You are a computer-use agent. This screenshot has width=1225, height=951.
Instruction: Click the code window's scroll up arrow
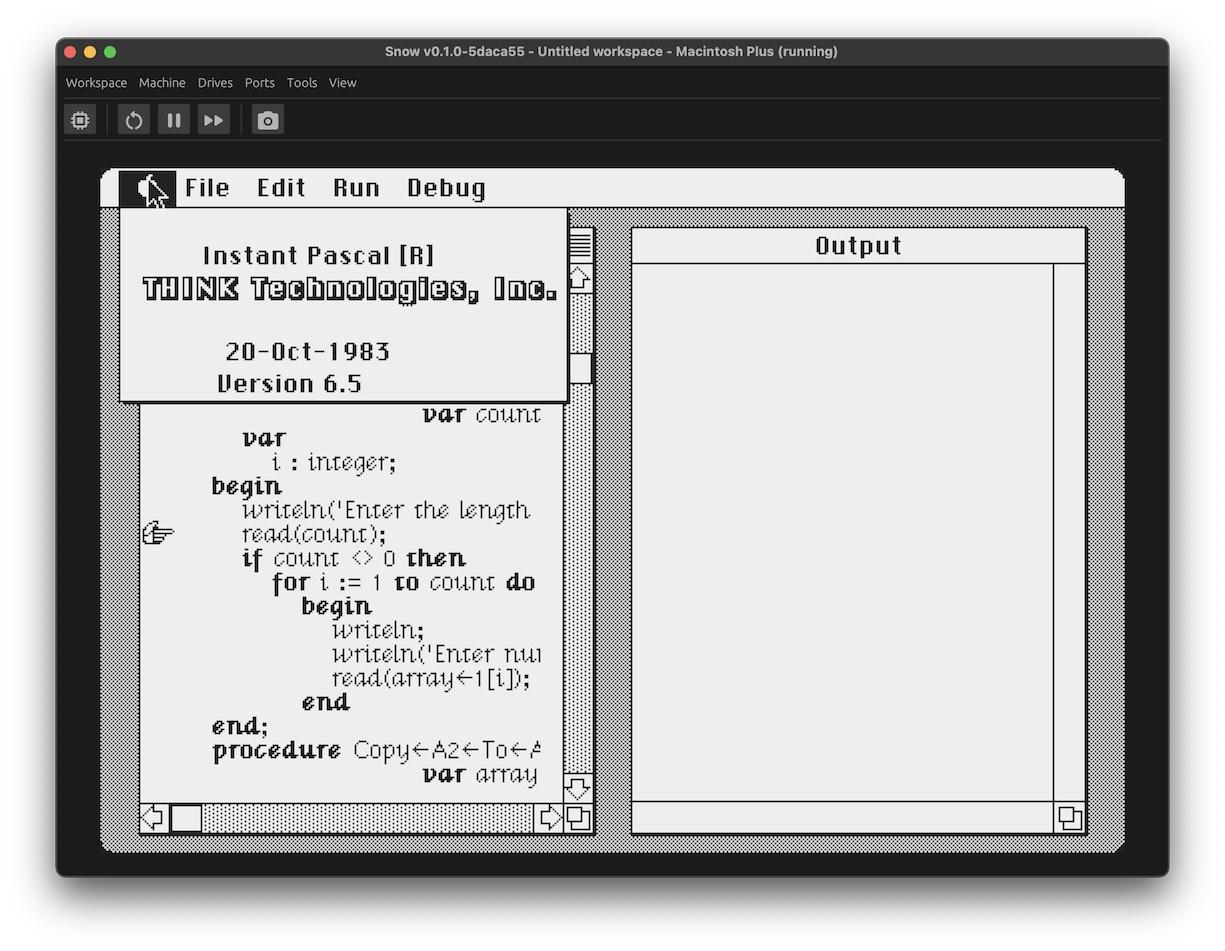[580, 277]
